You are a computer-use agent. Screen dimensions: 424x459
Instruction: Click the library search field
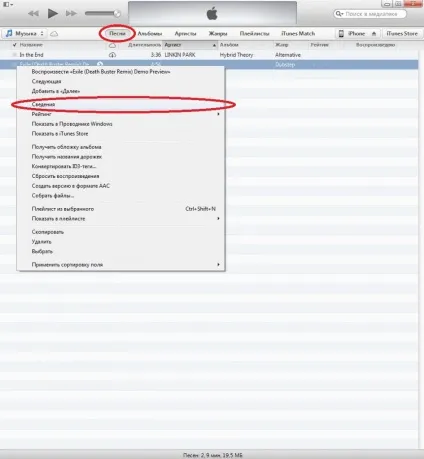(x=370, y=14)
